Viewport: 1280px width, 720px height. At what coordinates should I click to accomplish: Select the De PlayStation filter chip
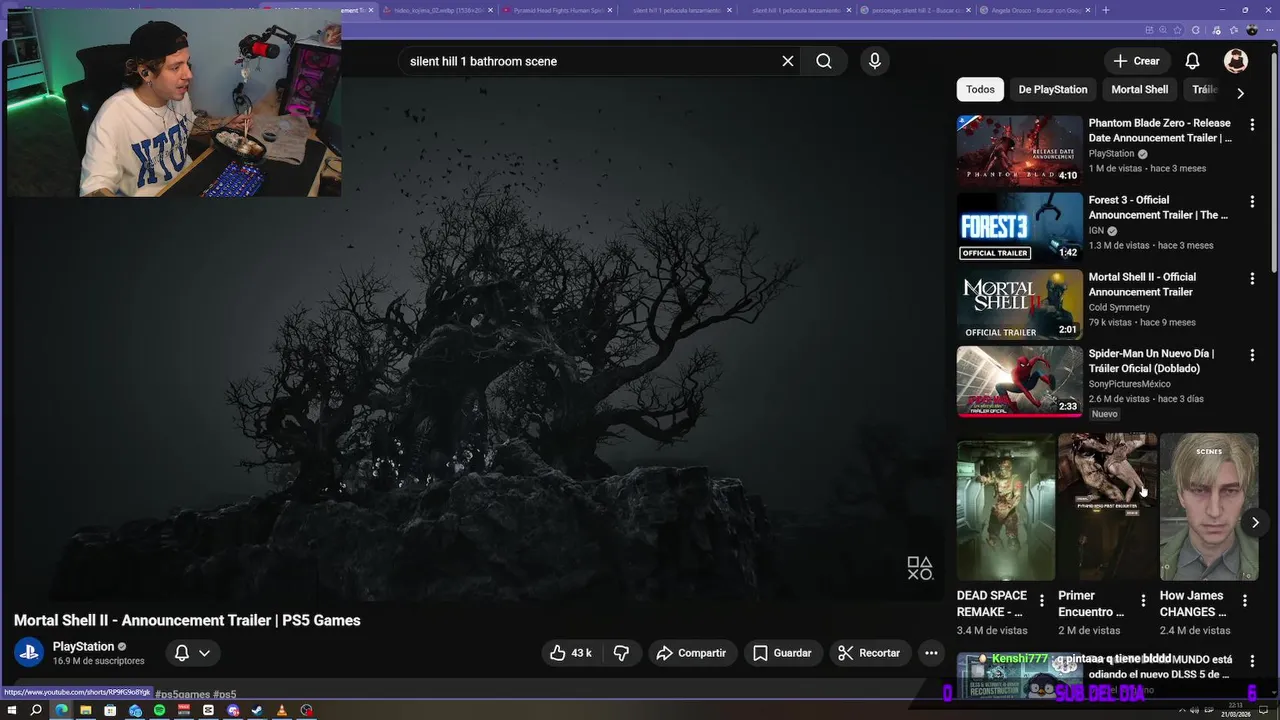(x=1053, y=89)
